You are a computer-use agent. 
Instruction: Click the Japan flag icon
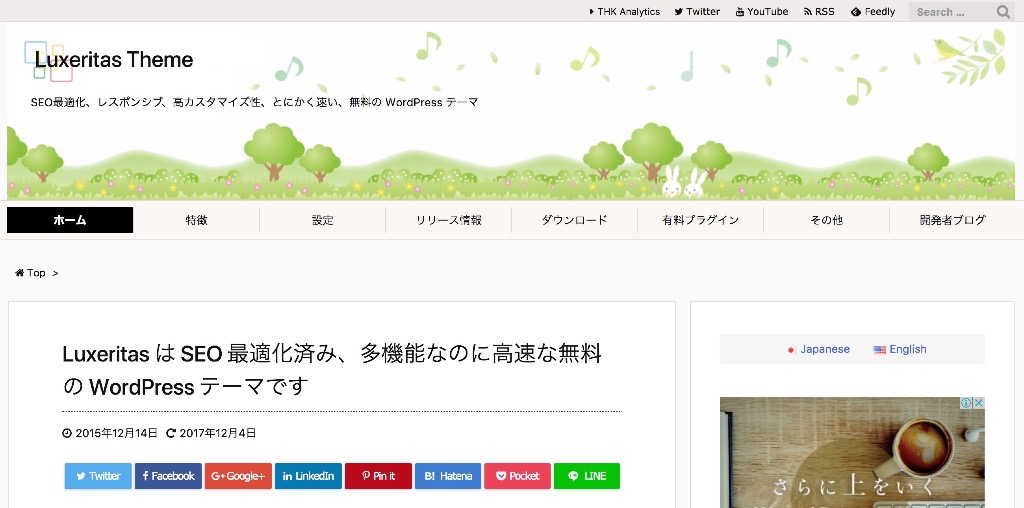pyautogui.click(x=792, y=350)
